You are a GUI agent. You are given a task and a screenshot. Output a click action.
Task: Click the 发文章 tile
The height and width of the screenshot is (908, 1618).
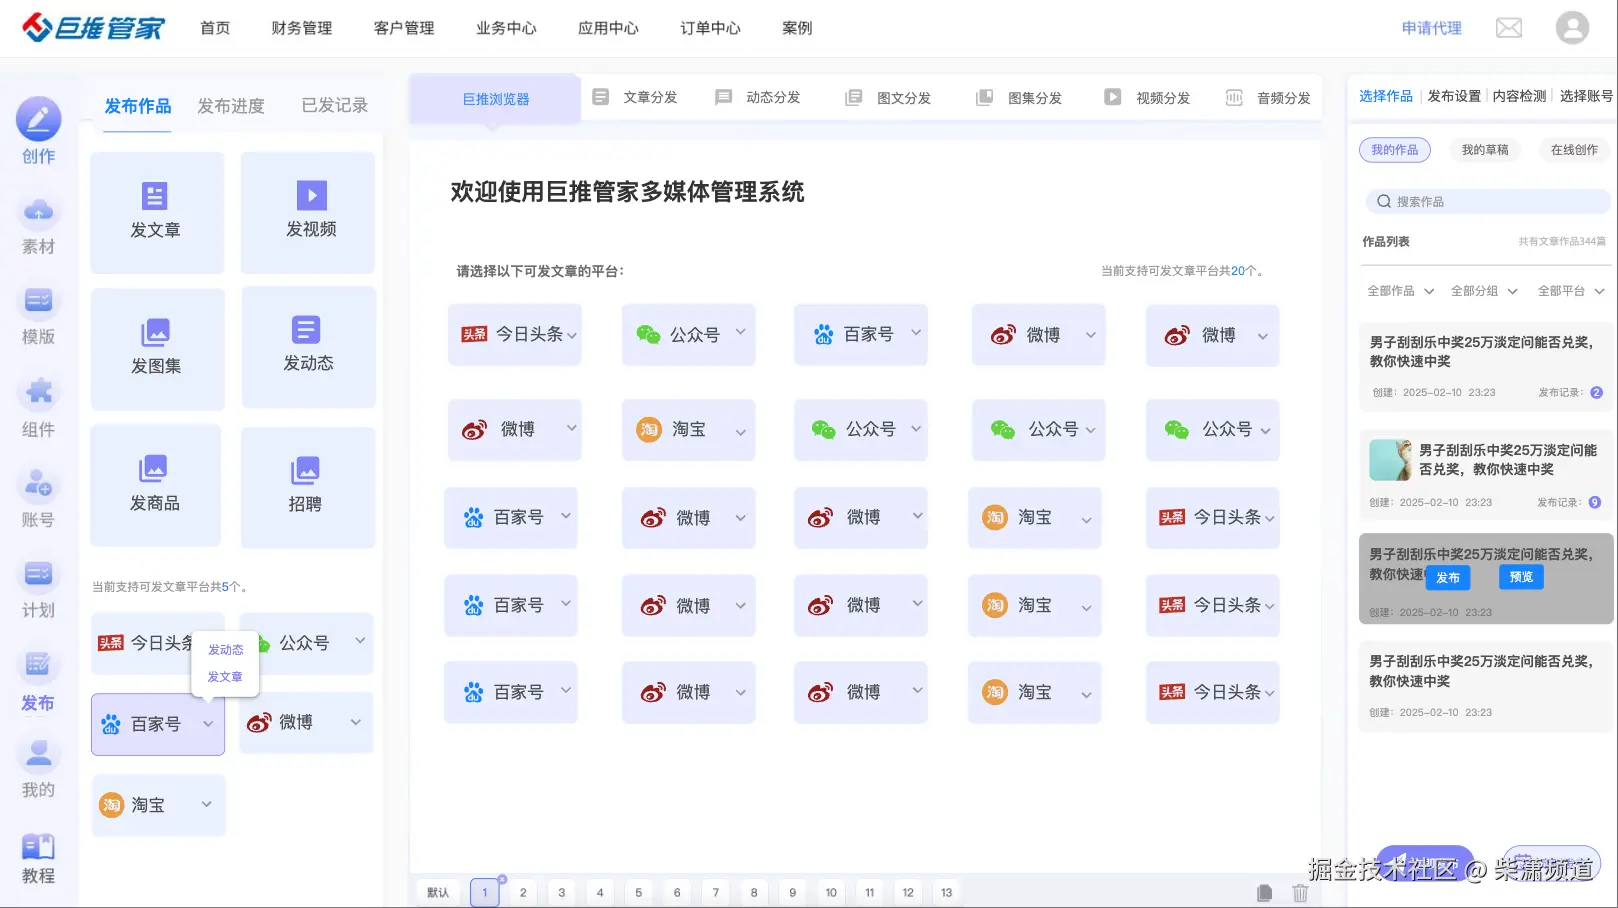coord(157,212)
